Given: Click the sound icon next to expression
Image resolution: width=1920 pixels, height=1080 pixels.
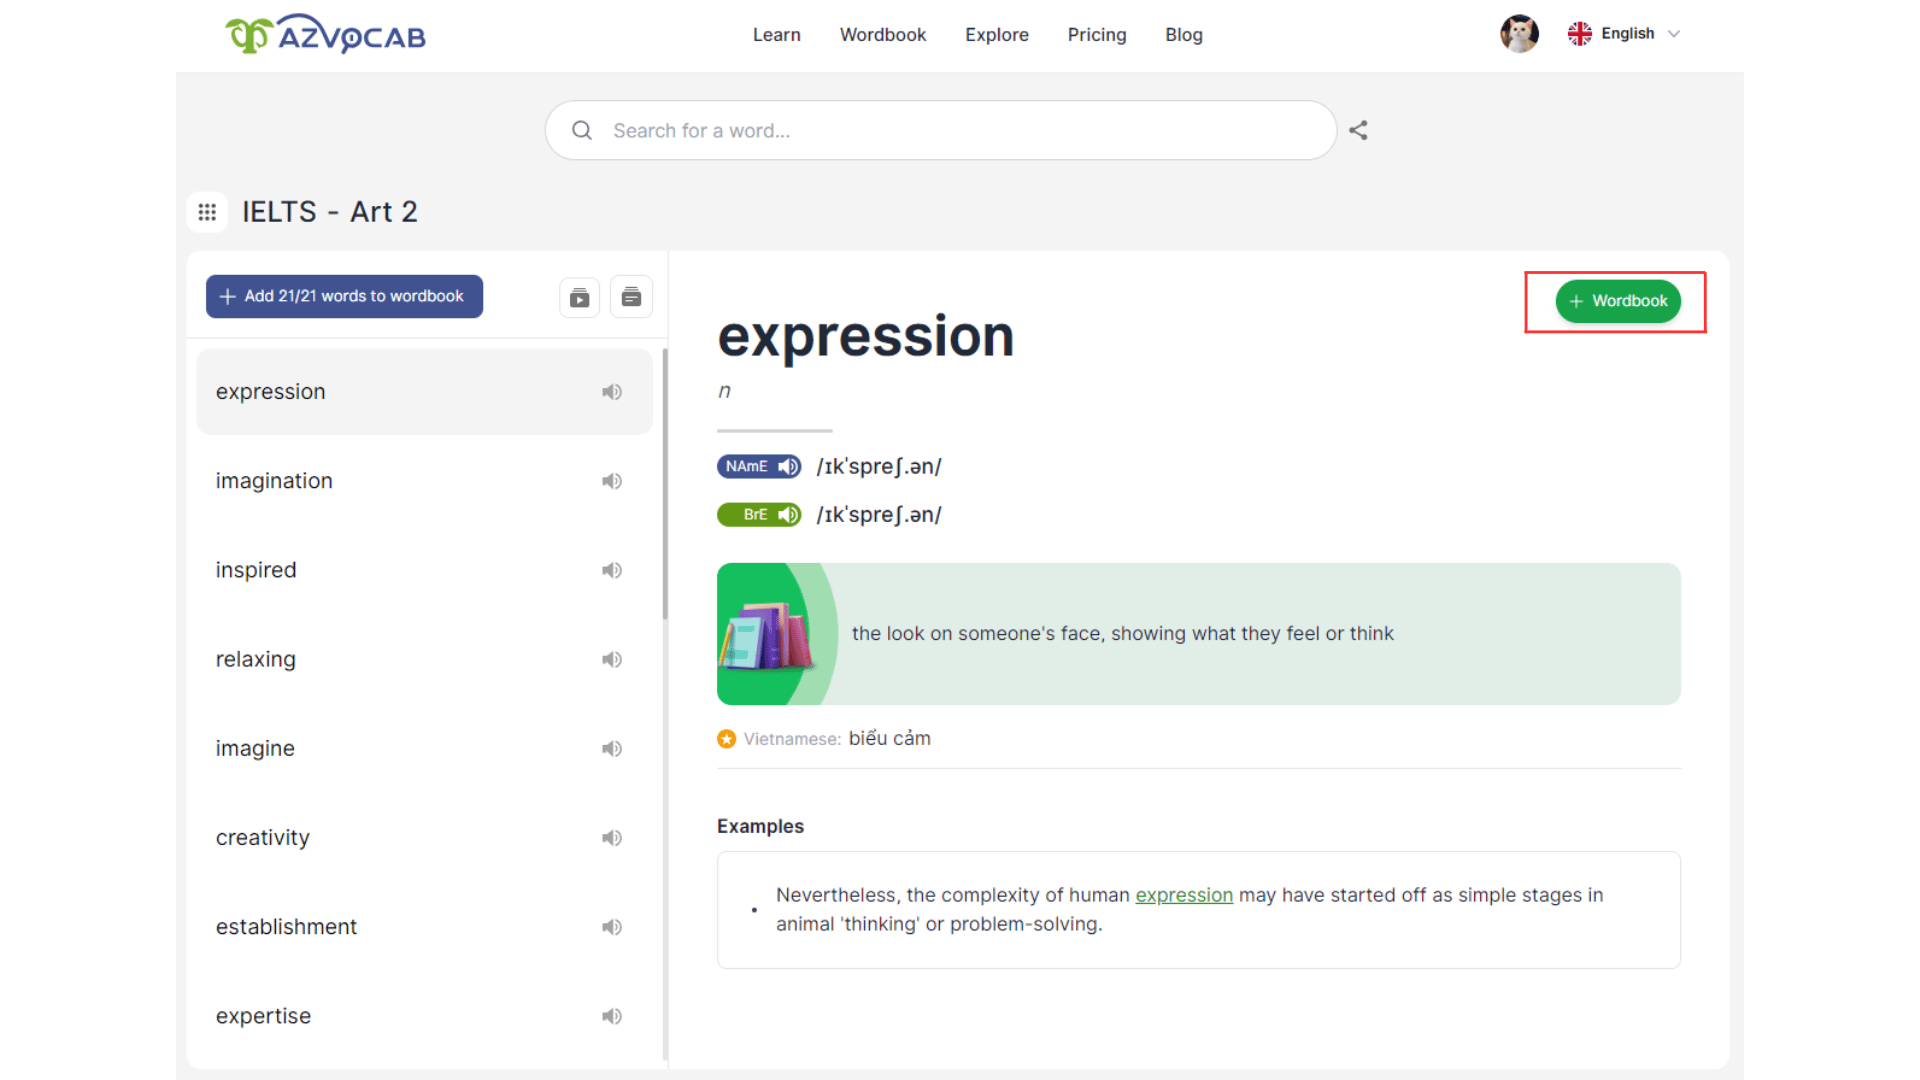Looking at the screenshot, I should (612, 392).
